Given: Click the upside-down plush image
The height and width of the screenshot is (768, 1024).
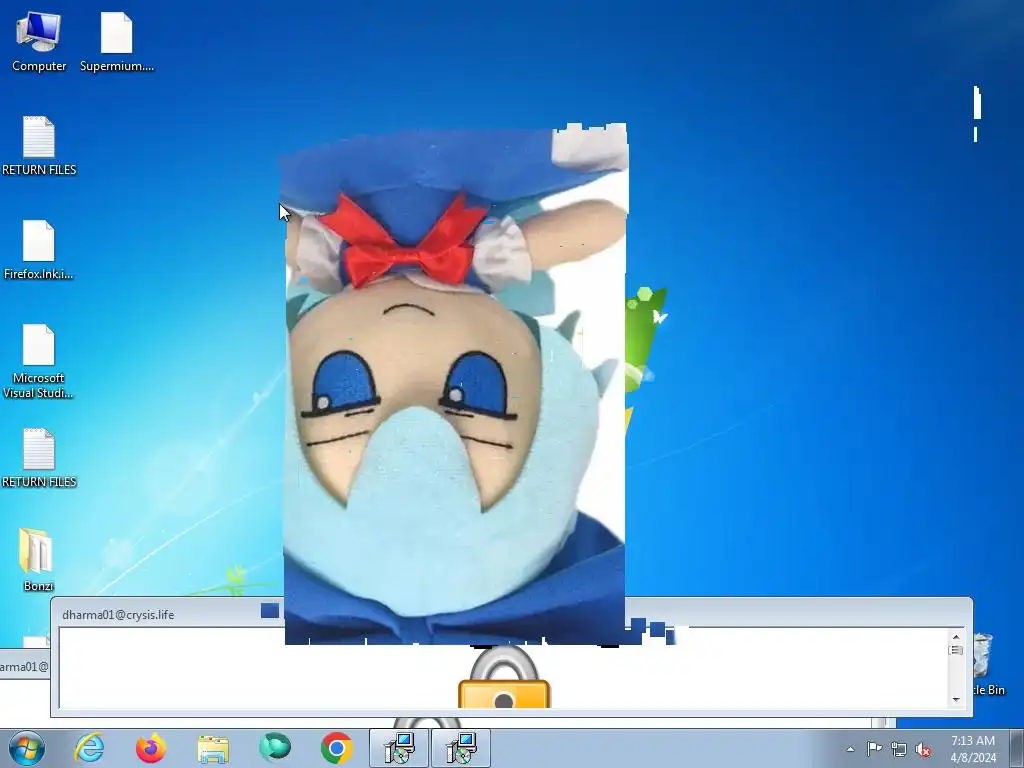Looking at the screenshot, I should pyautogui.click(x=455, y=384).
